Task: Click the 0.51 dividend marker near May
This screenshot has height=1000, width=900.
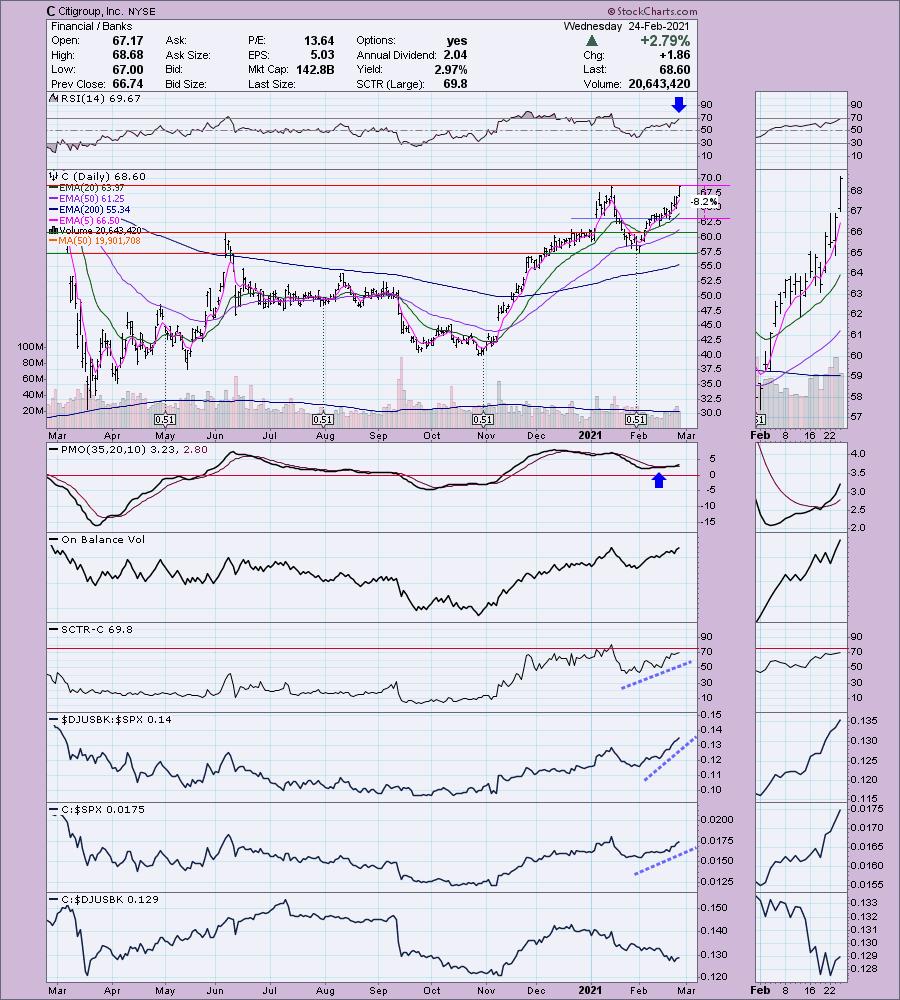Action: [165, 420]
